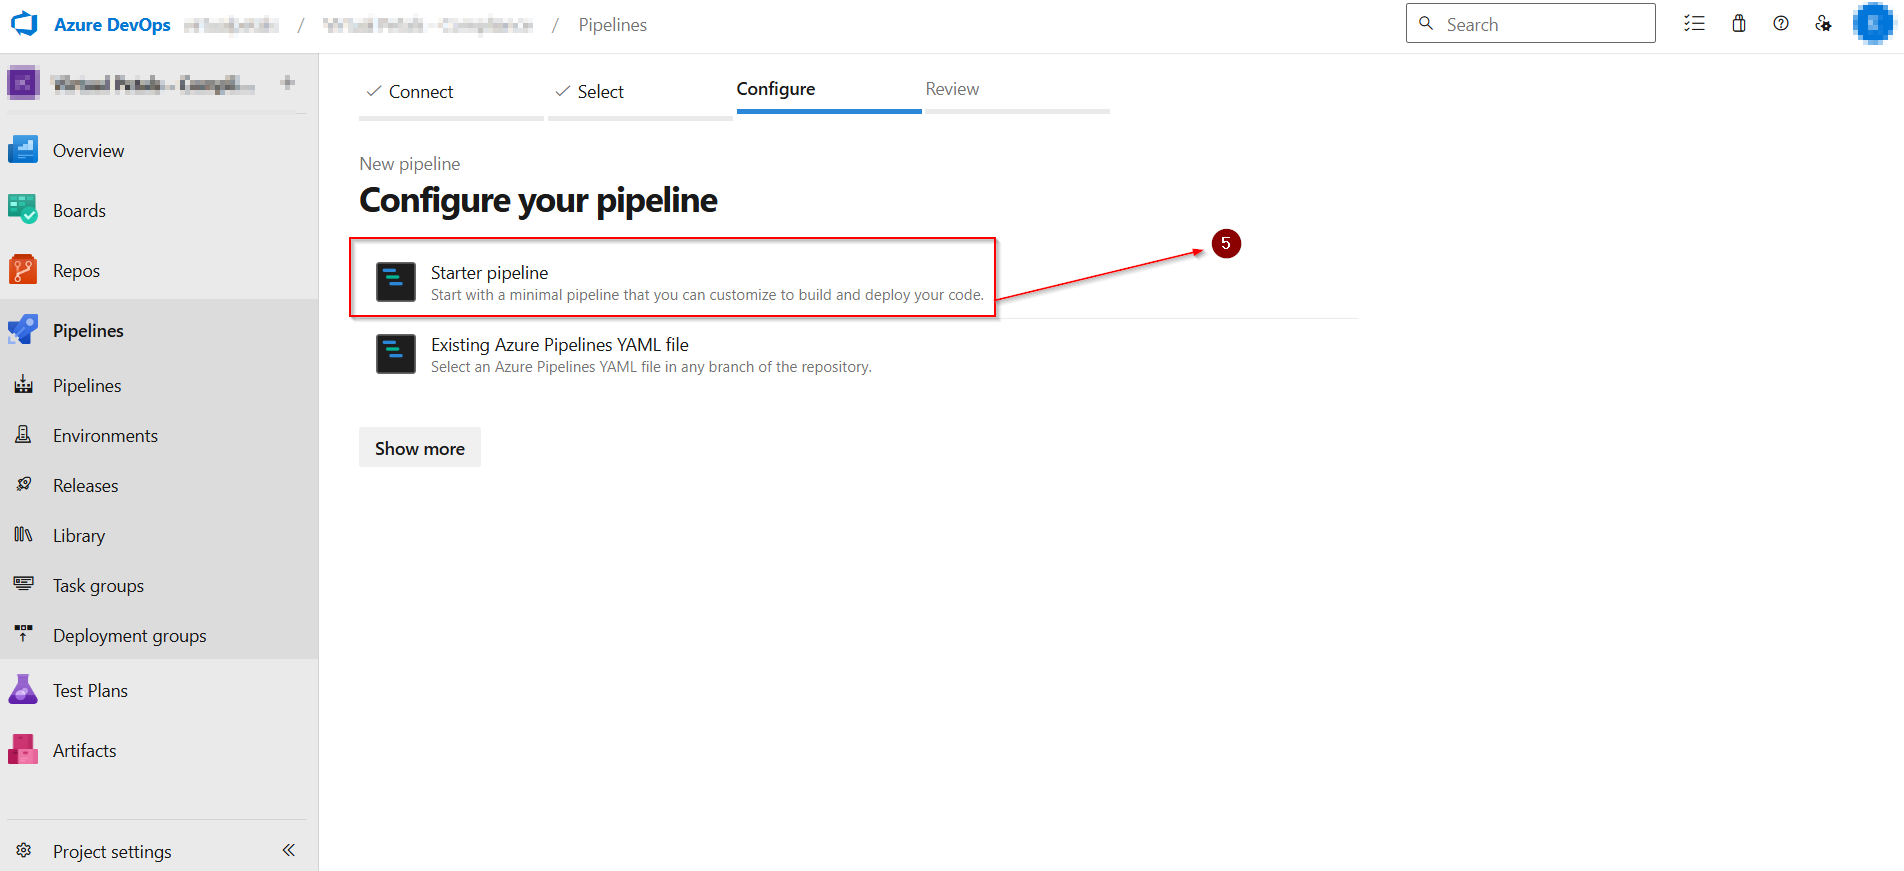Image resolution: width=1904 pixels, height=871 pixels.
Task: Click the Pipelines breadcrumb link
Action: (x=612, y=25)
